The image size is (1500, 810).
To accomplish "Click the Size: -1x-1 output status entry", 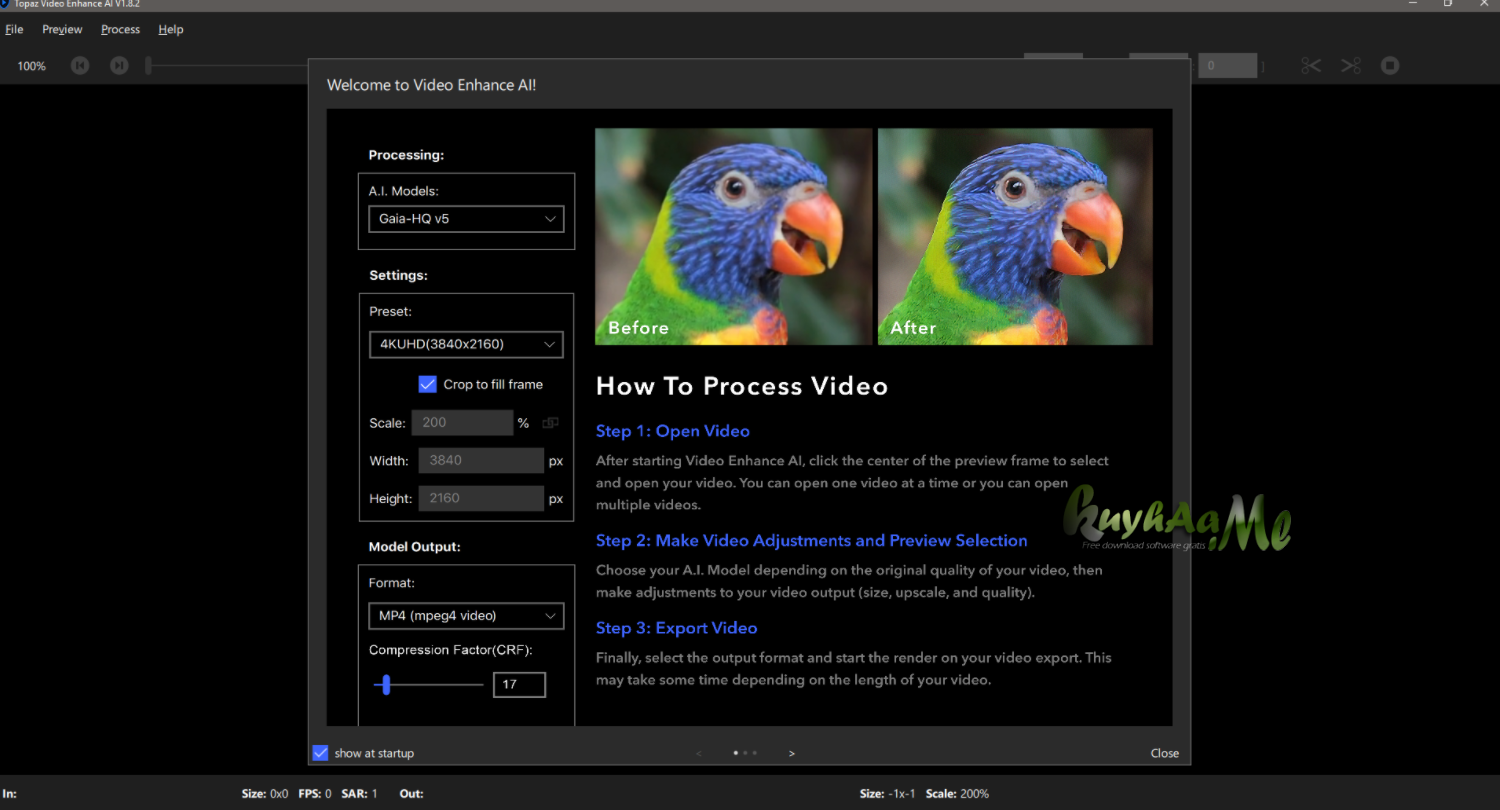I will pos(888,794).
